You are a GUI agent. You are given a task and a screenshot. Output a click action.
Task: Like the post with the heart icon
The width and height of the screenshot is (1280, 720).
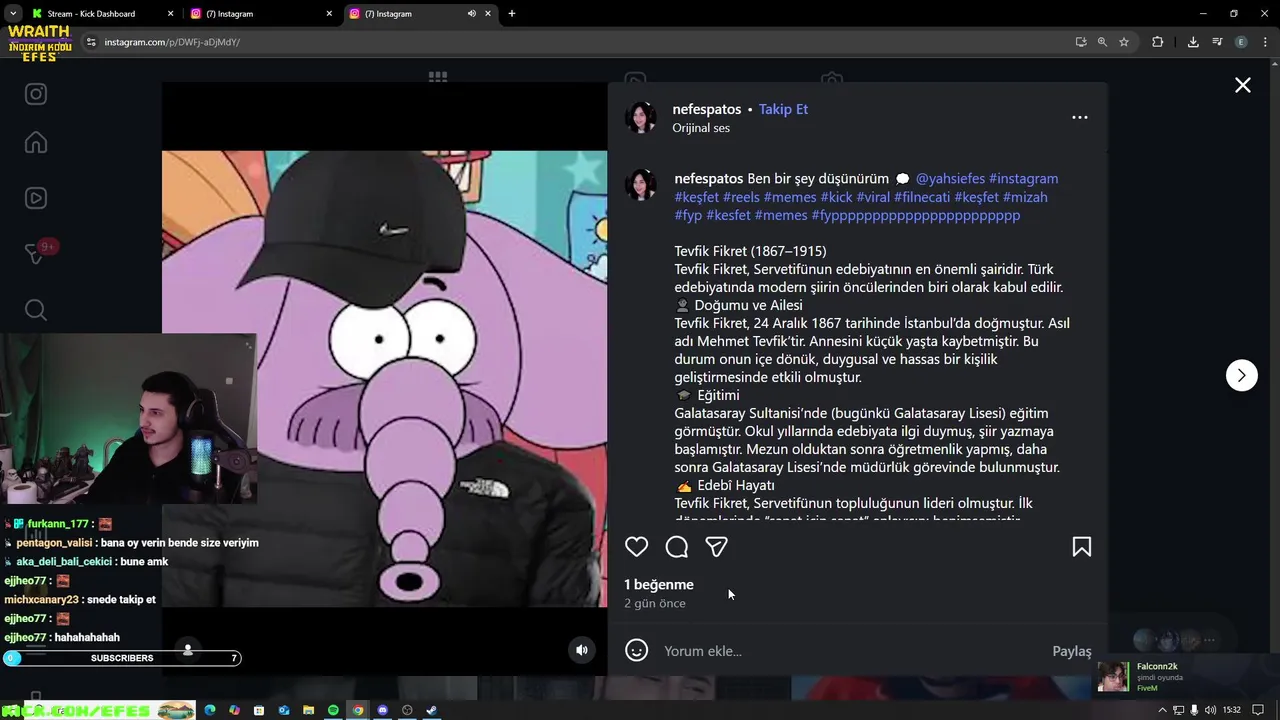coord(636,547)
